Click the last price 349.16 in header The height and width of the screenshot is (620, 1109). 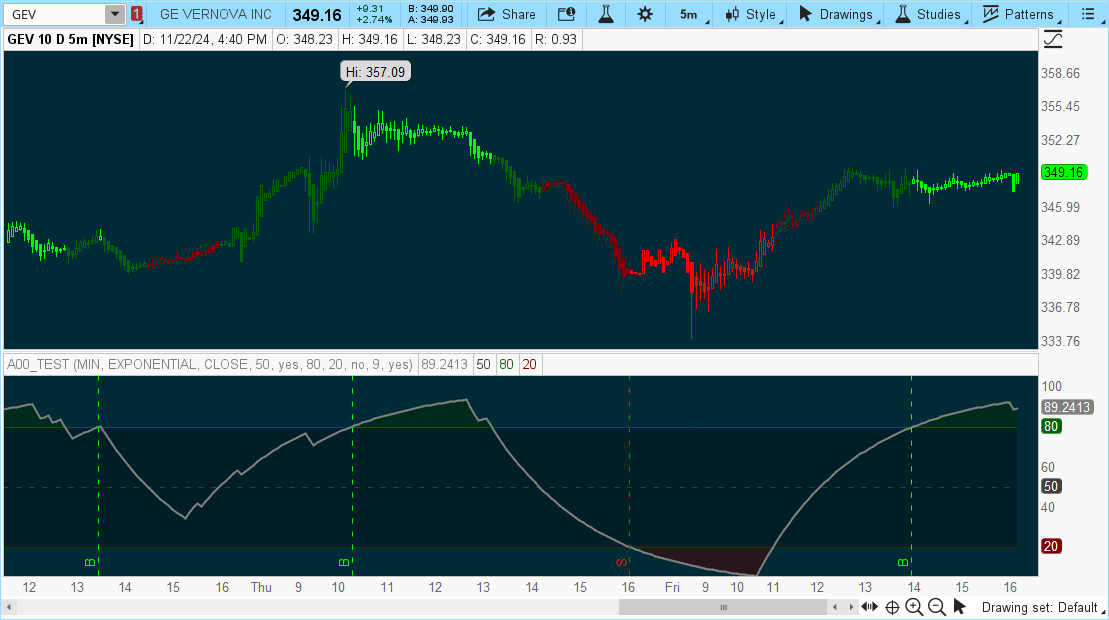(x=317, y=15)
